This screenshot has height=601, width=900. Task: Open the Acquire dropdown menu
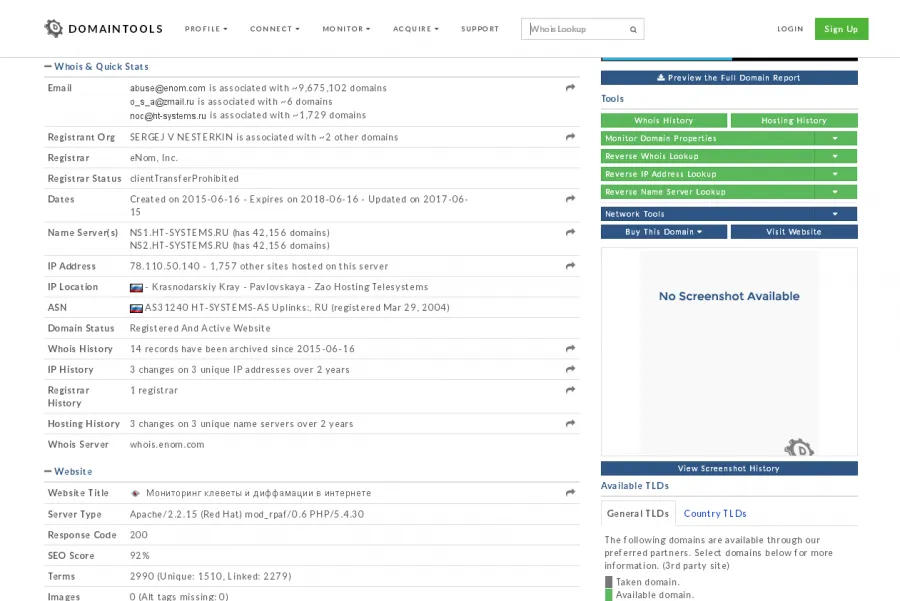(416, 29)
